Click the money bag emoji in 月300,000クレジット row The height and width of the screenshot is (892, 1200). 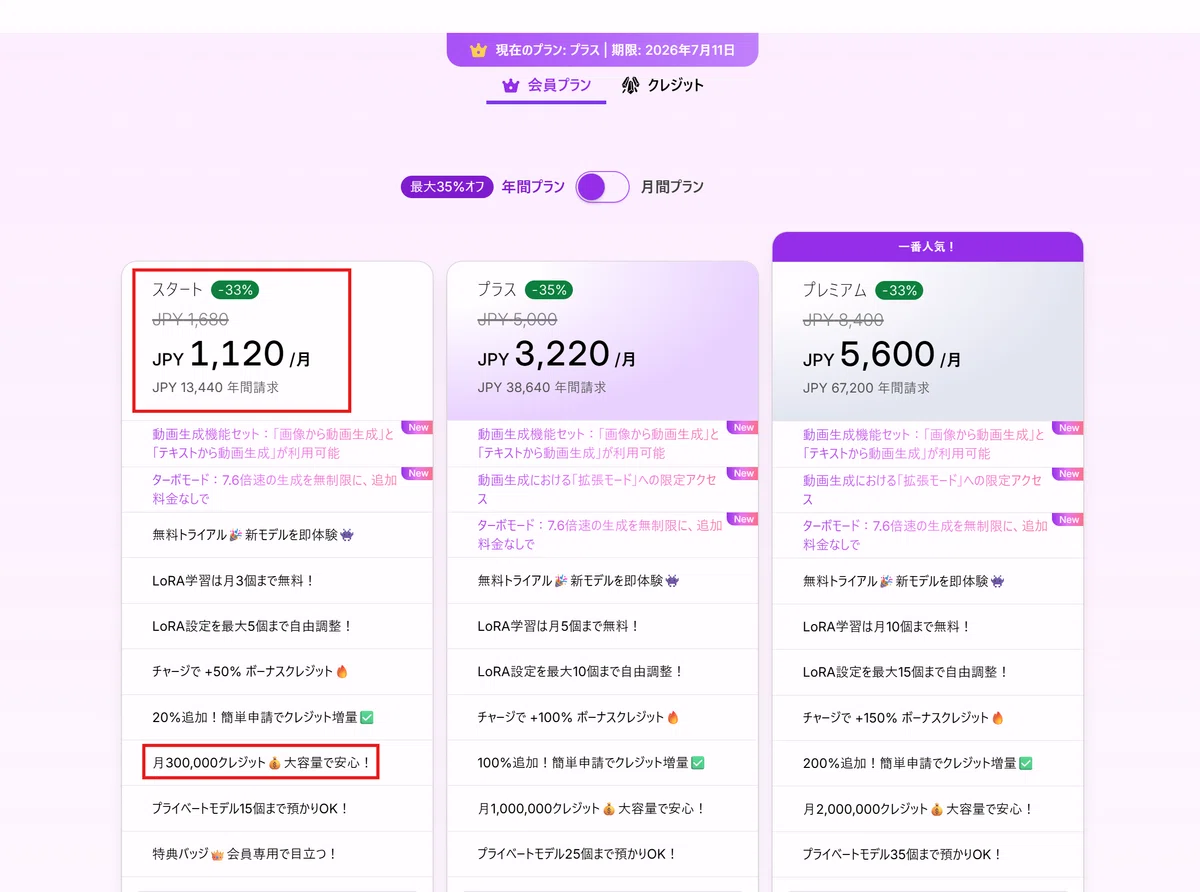point(274,763)
